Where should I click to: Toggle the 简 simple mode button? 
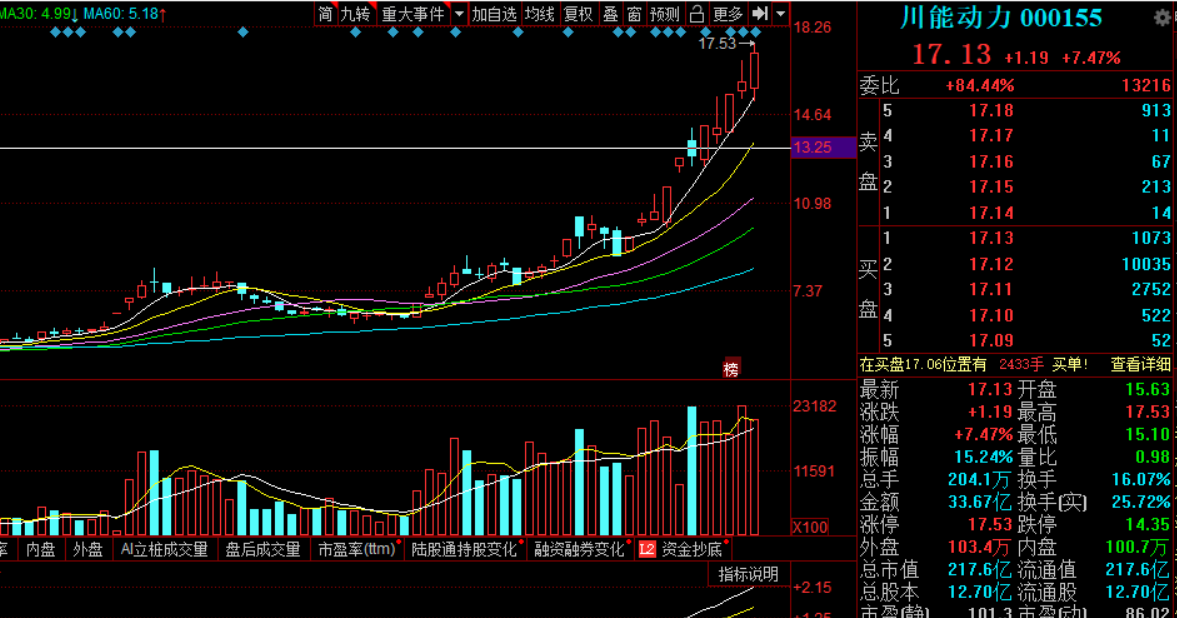[326, 14]
